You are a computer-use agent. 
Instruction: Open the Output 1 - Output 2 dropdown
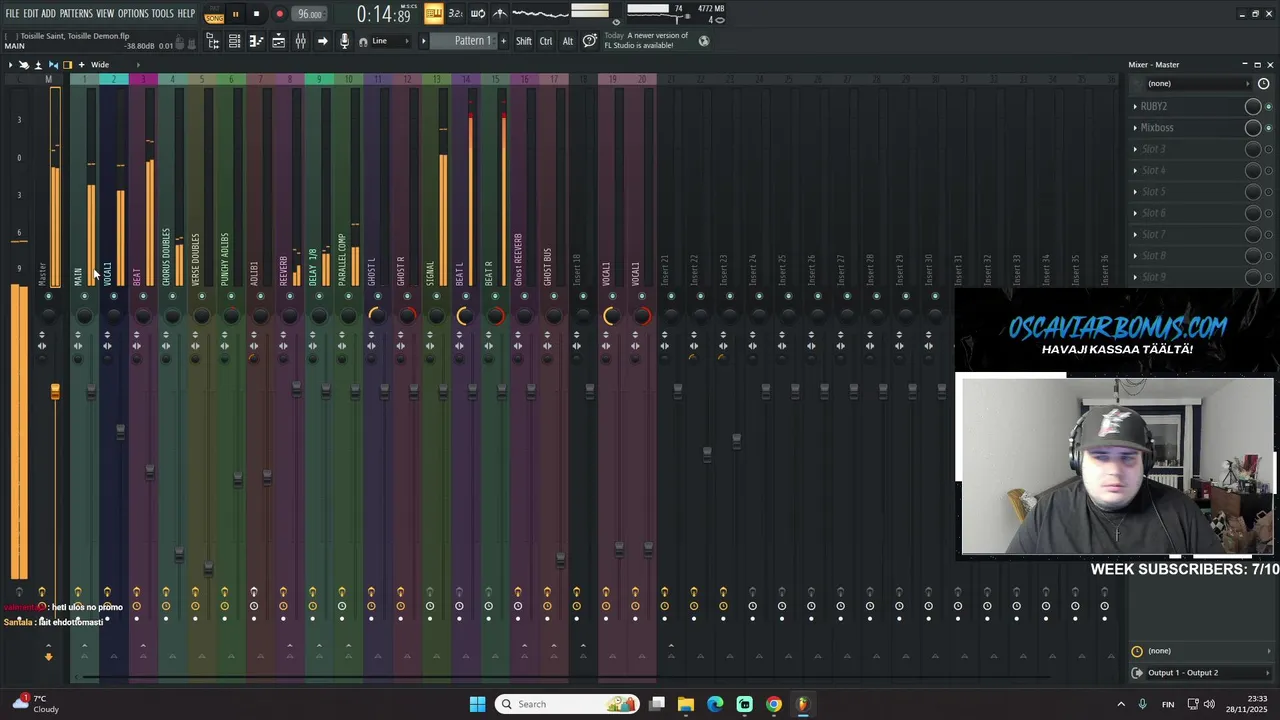point(1203,673)
